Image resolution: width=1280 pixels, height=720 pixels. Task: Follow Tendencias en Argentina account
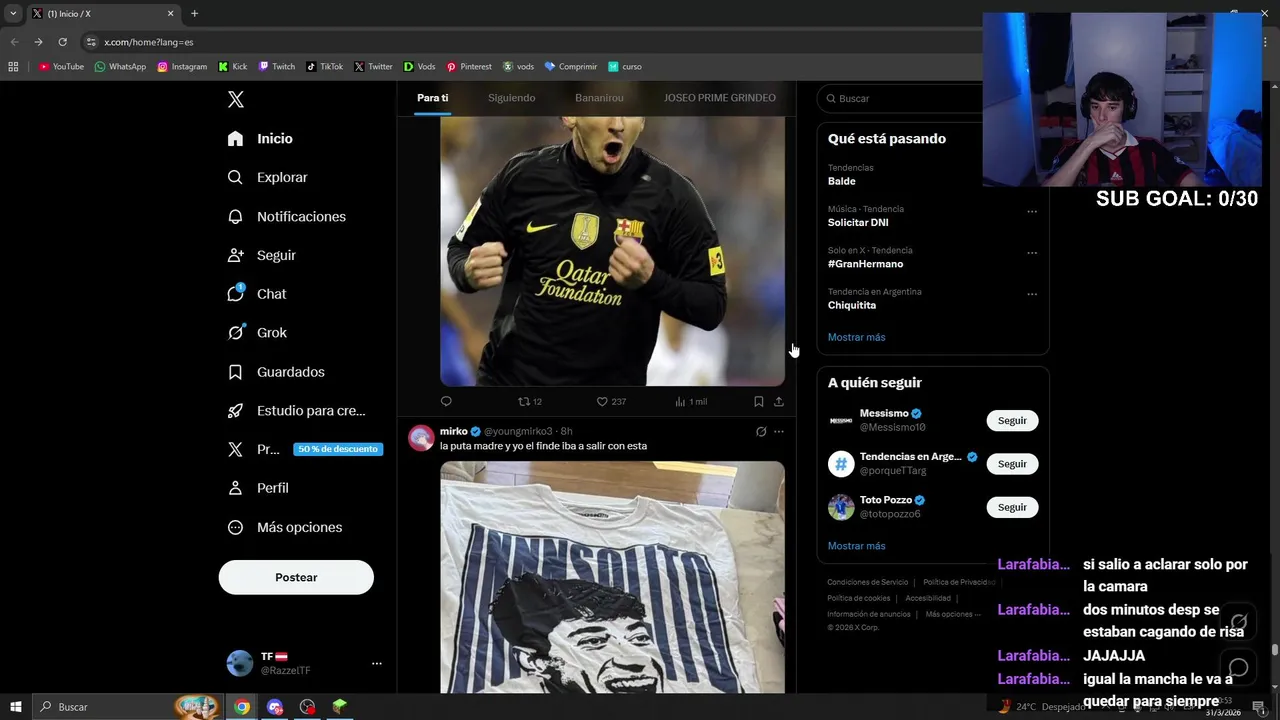[1012, 464]
